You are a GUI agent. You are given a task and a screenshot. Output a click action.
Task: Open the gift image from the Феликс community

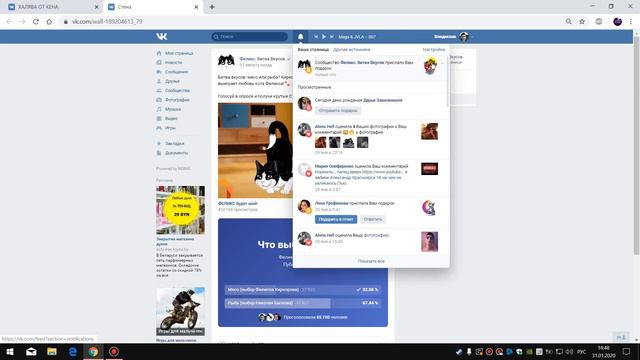coord(430,66)
